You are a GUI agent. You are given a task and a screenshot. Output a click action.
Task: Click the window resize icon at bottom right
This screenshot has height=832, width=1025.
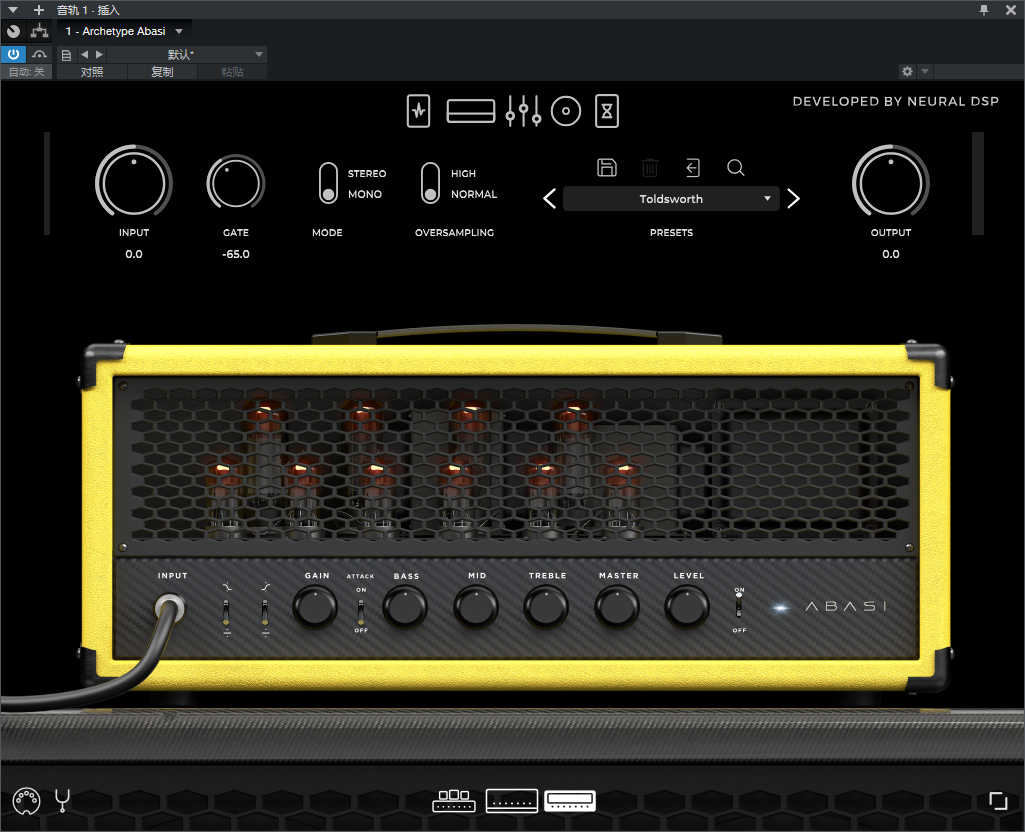tap(998, 801)
